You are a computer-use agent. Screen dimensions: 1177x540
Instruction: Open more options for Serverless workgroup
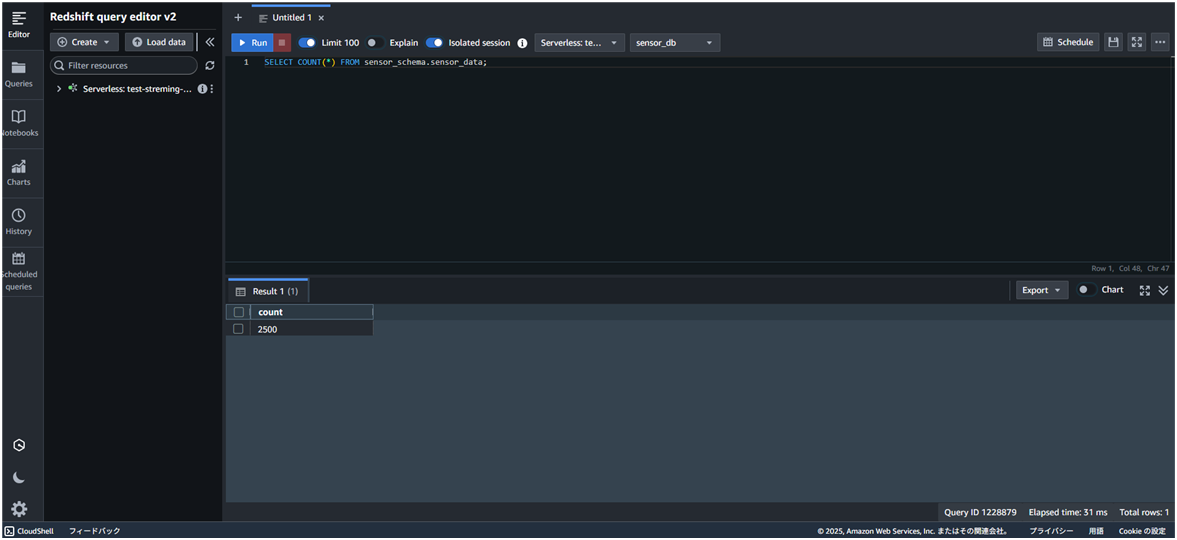click(x=212, y=89)
